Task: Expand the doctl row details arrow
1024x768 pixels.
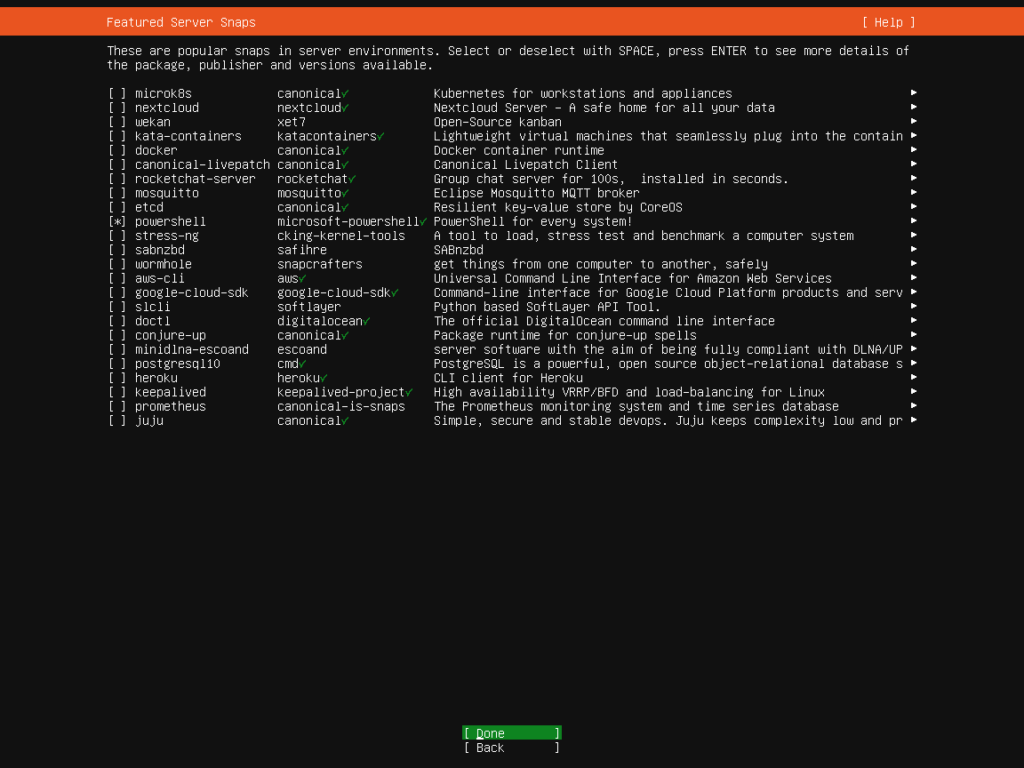Action: [914, 321]
